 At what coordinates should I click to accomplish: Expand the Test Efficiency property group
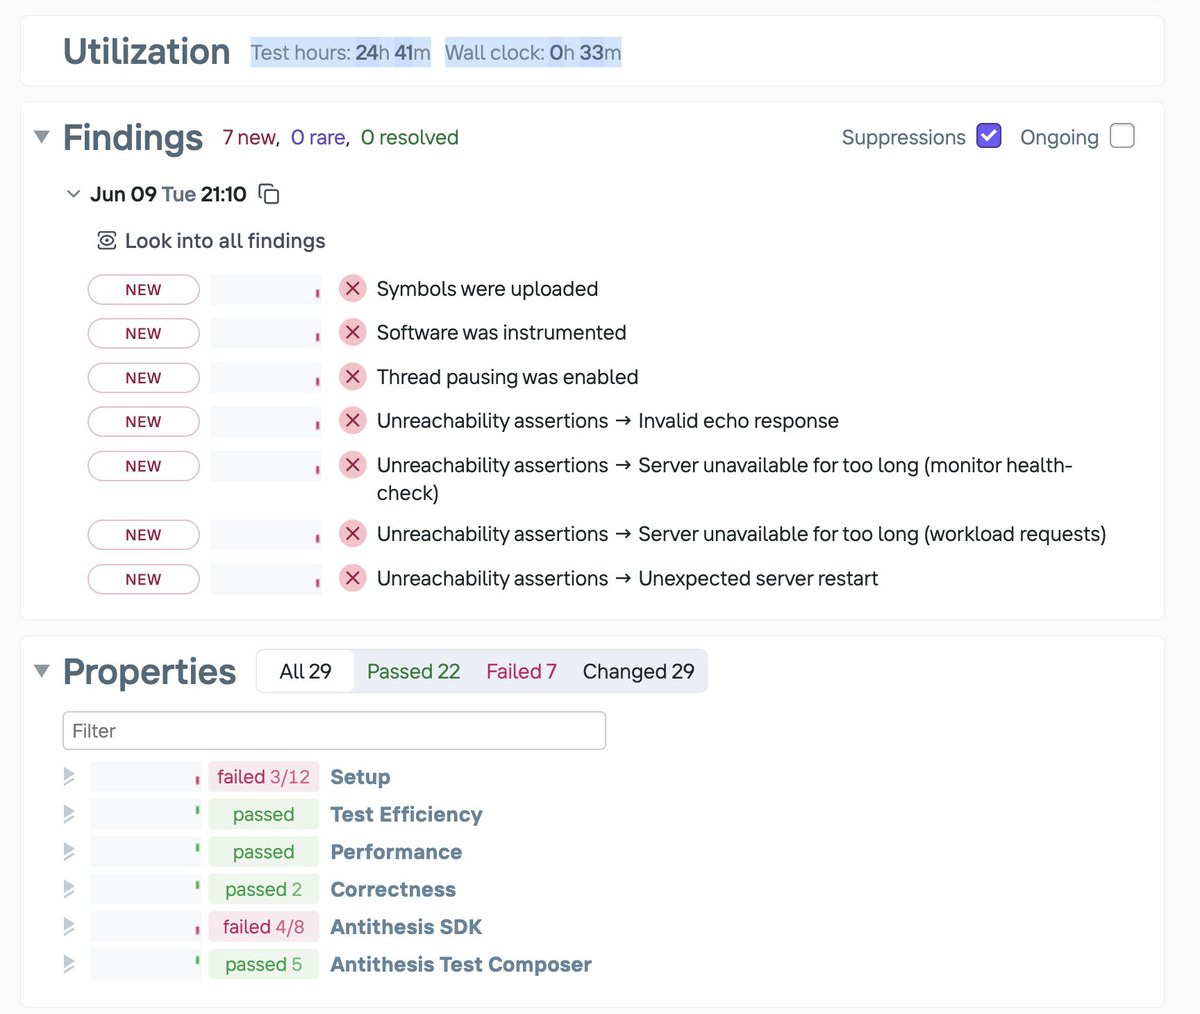[69, 814]
